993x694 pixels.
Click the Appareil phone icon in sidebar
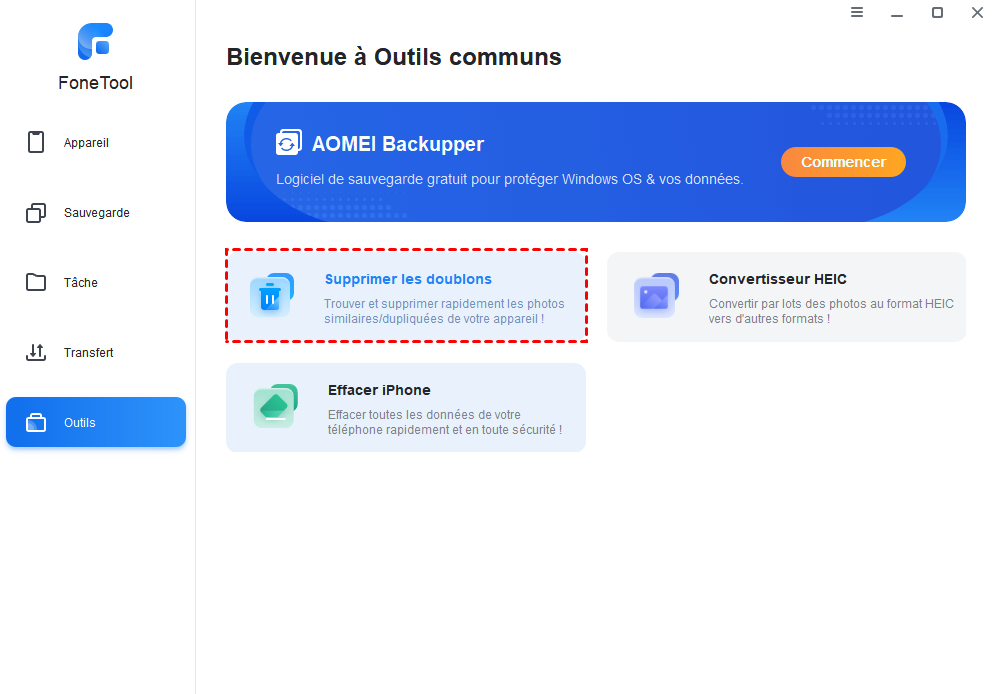coord(36,142)
